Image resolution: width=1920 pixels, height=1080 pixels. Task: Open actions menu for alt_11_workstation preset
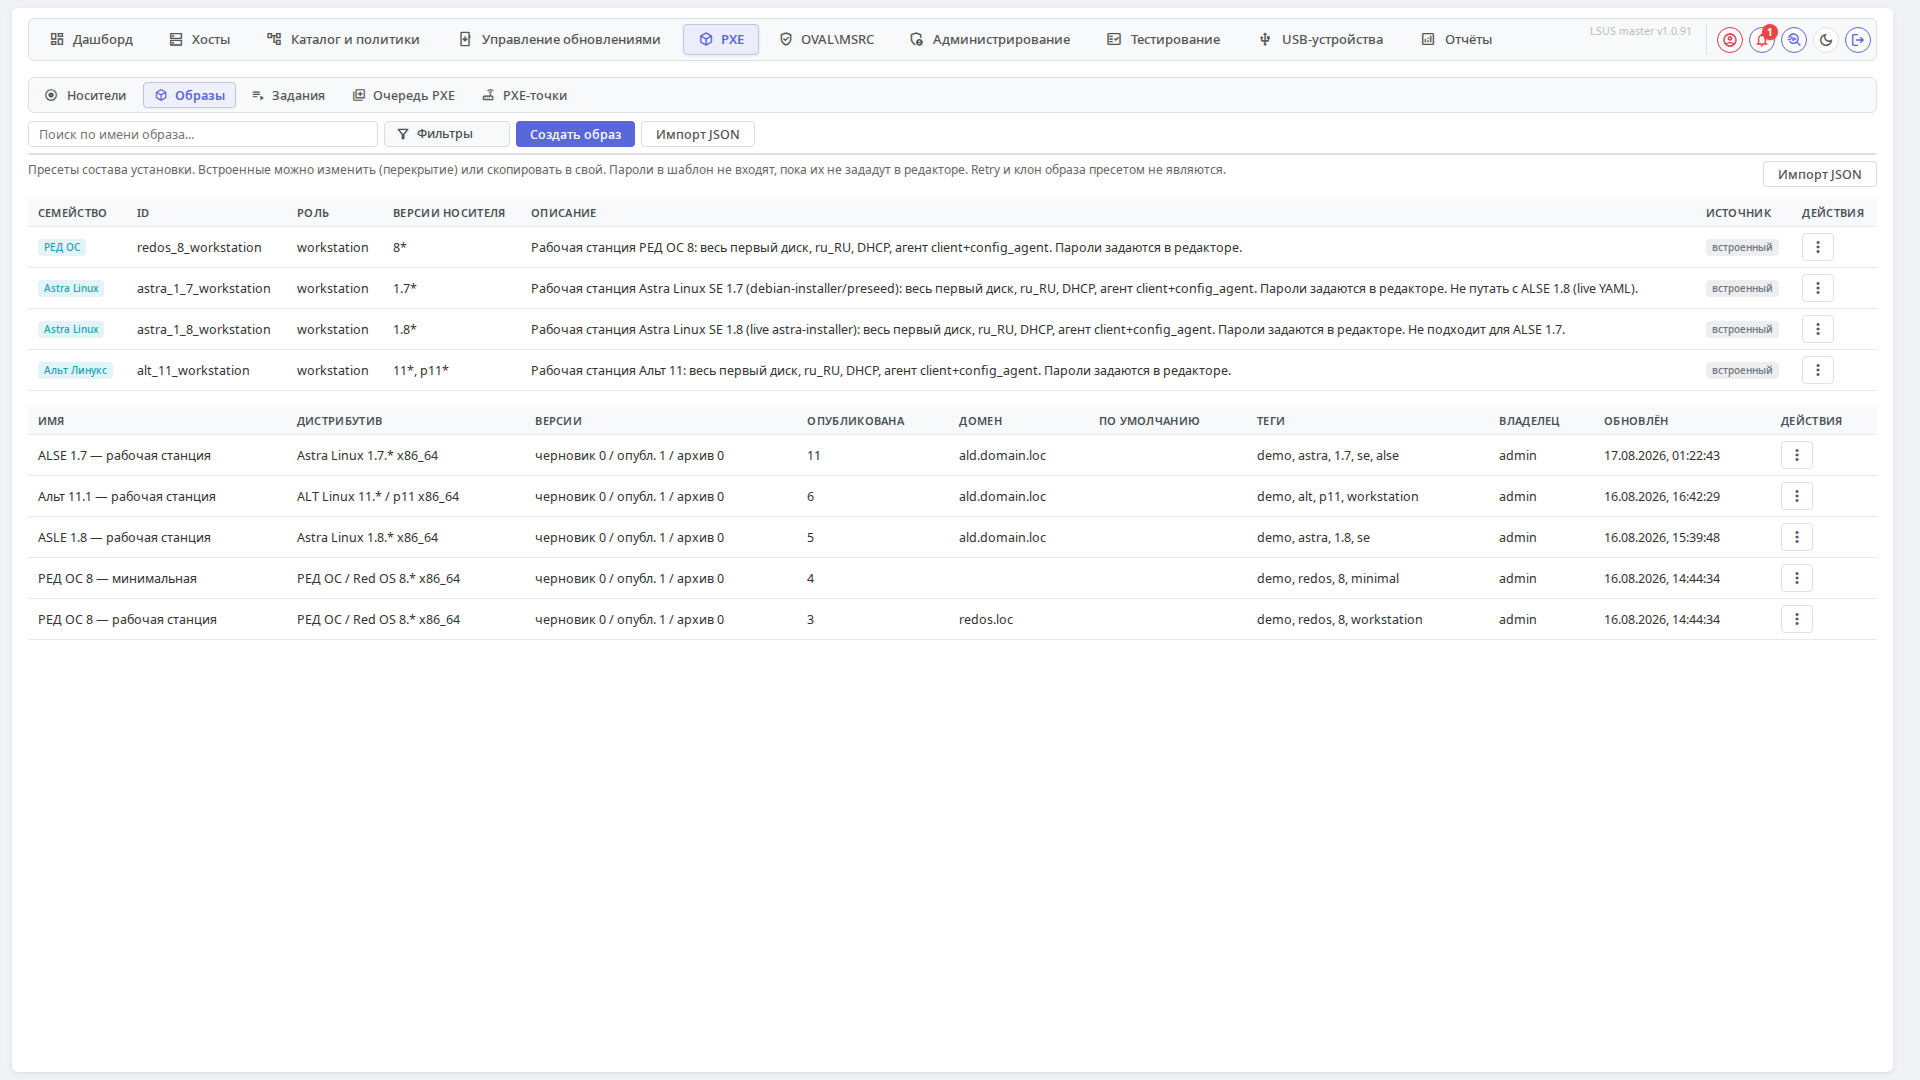(1818, 370)
